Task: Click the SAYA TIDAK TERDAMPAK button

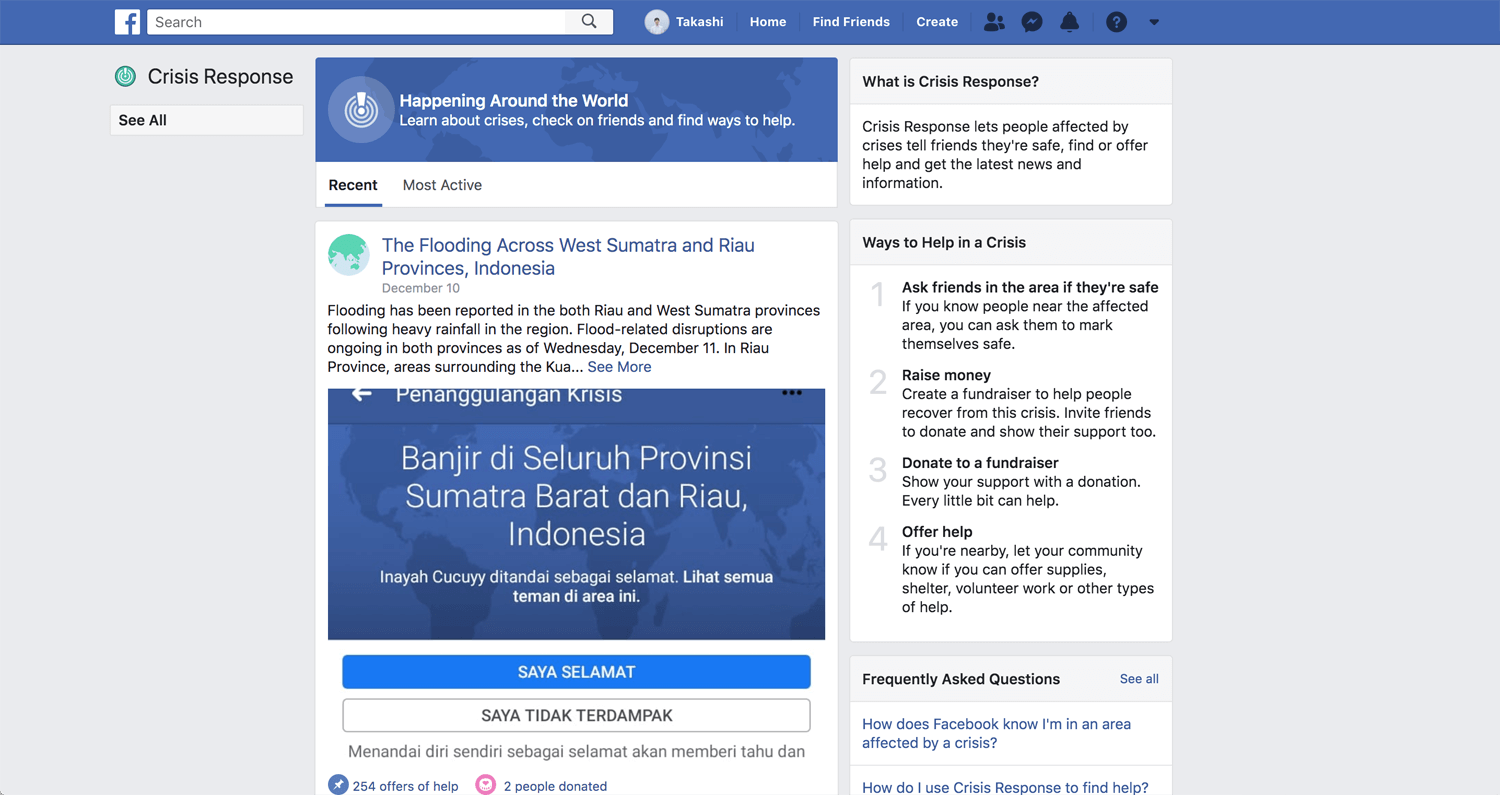Action: coord(576,716)
